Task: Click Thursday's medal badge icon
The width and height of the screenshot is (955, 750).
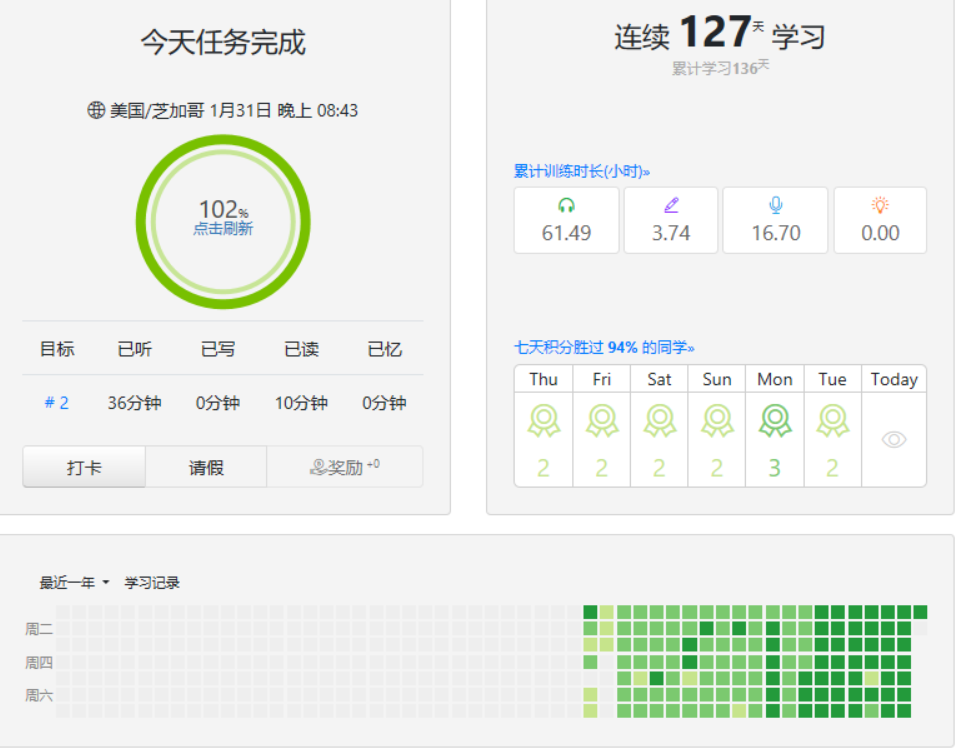Action: click(x=543, y=421)
